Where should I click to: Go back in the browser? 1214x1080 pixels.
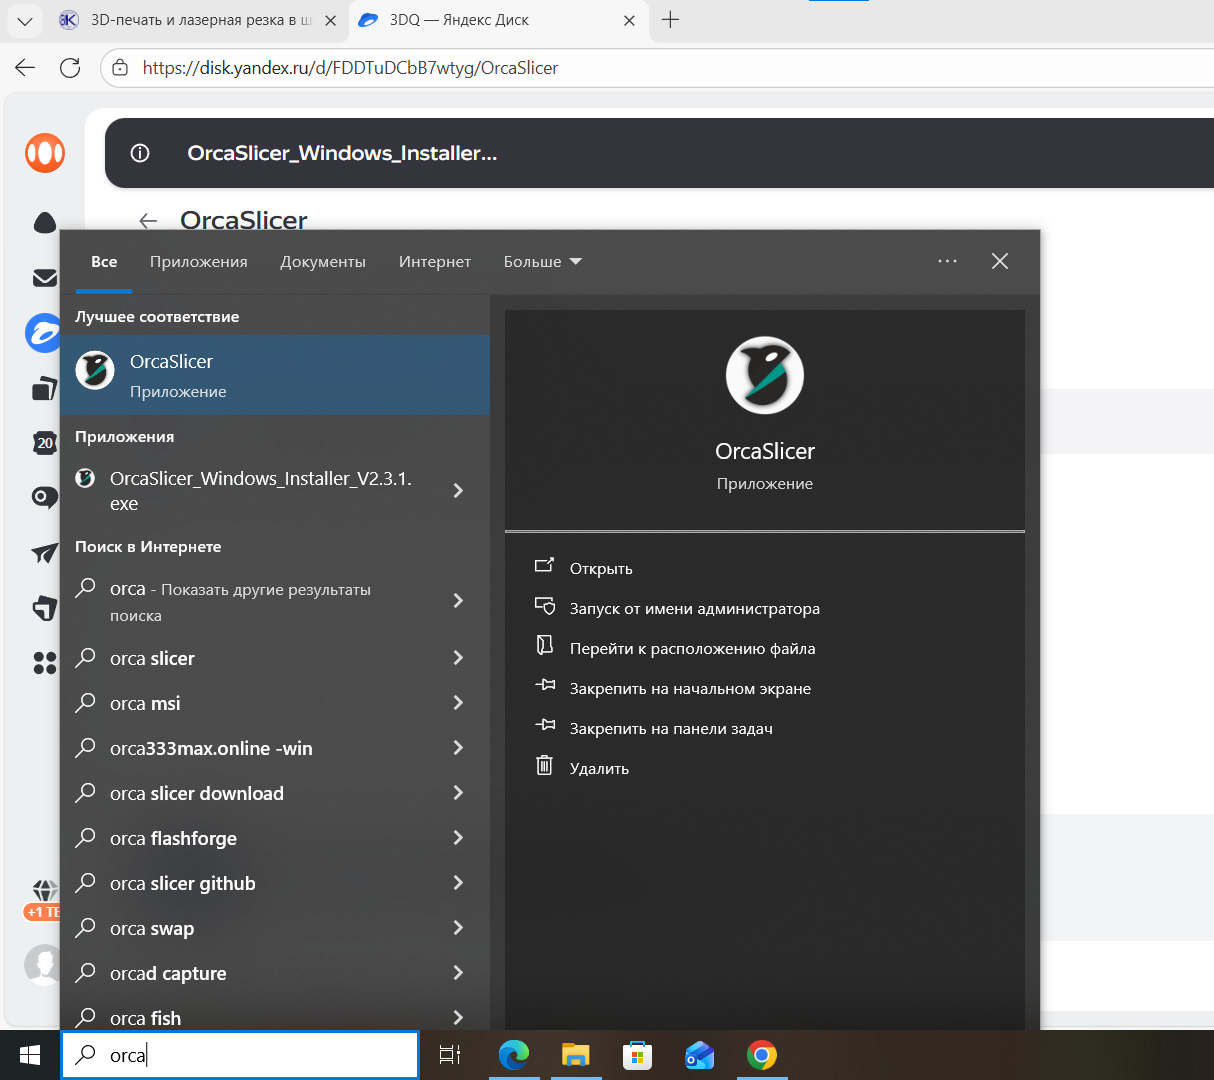[25, 68]
